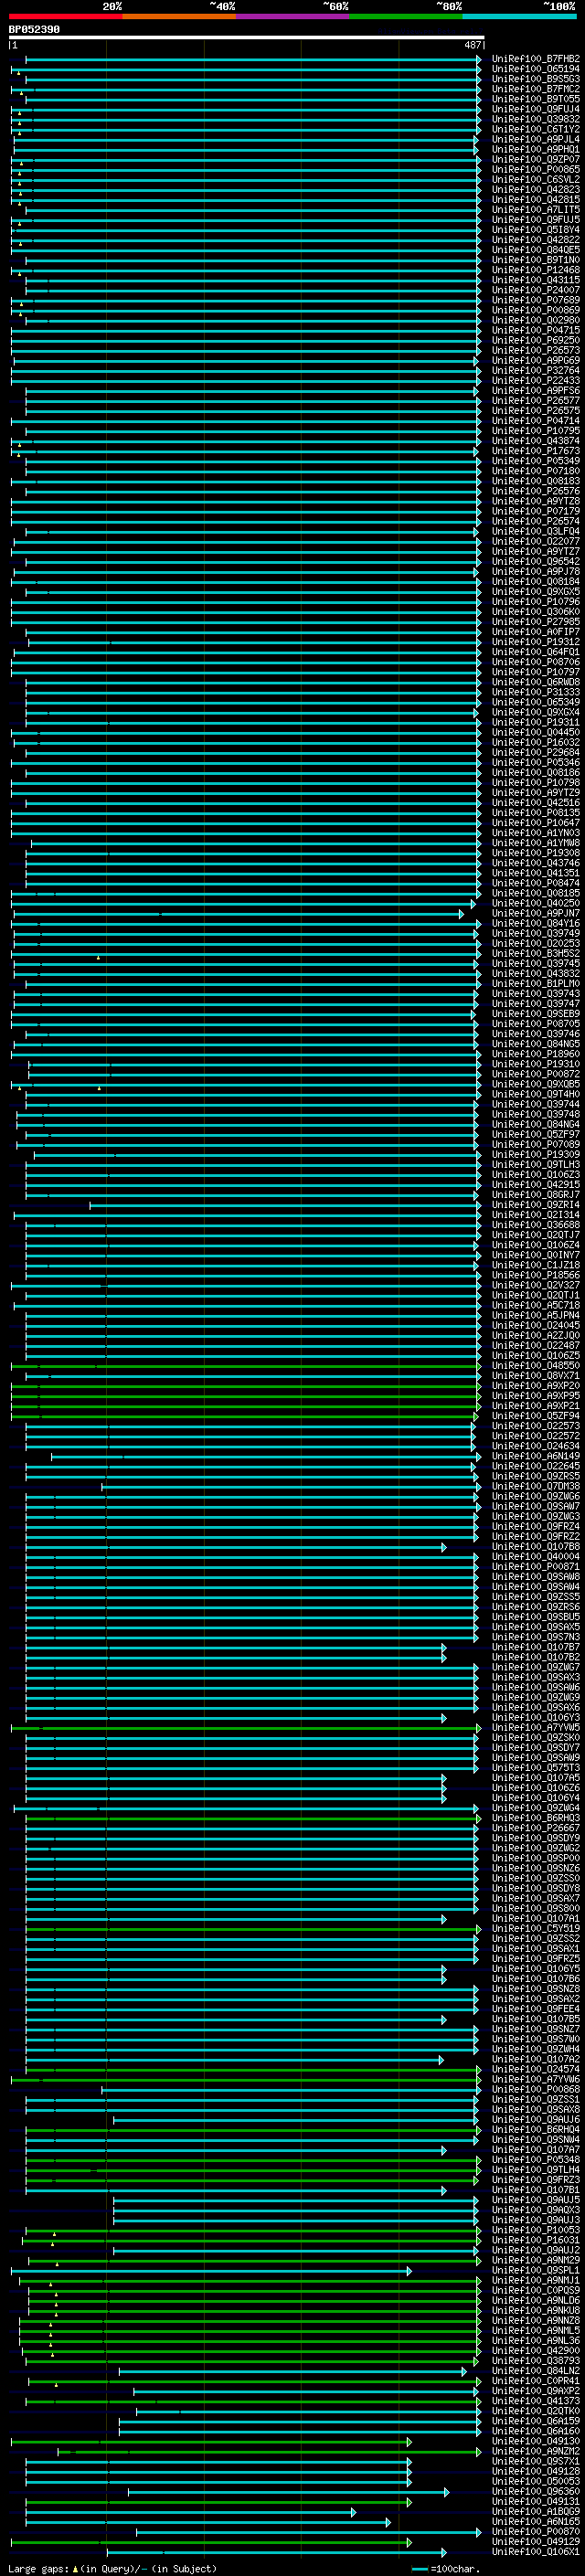This screenshot has height=2576, width=585.
Task: Select label UniRef100_Q2I314
Action: coord(536,1215)
